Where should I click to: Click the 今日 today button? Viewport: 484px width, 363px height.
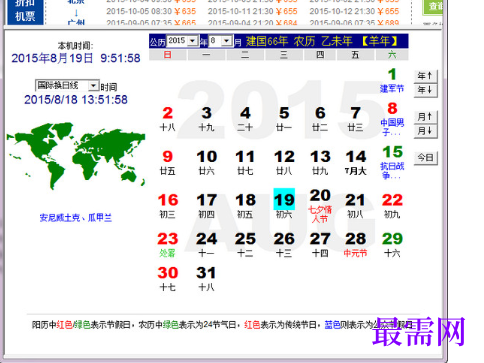(426, 157)
